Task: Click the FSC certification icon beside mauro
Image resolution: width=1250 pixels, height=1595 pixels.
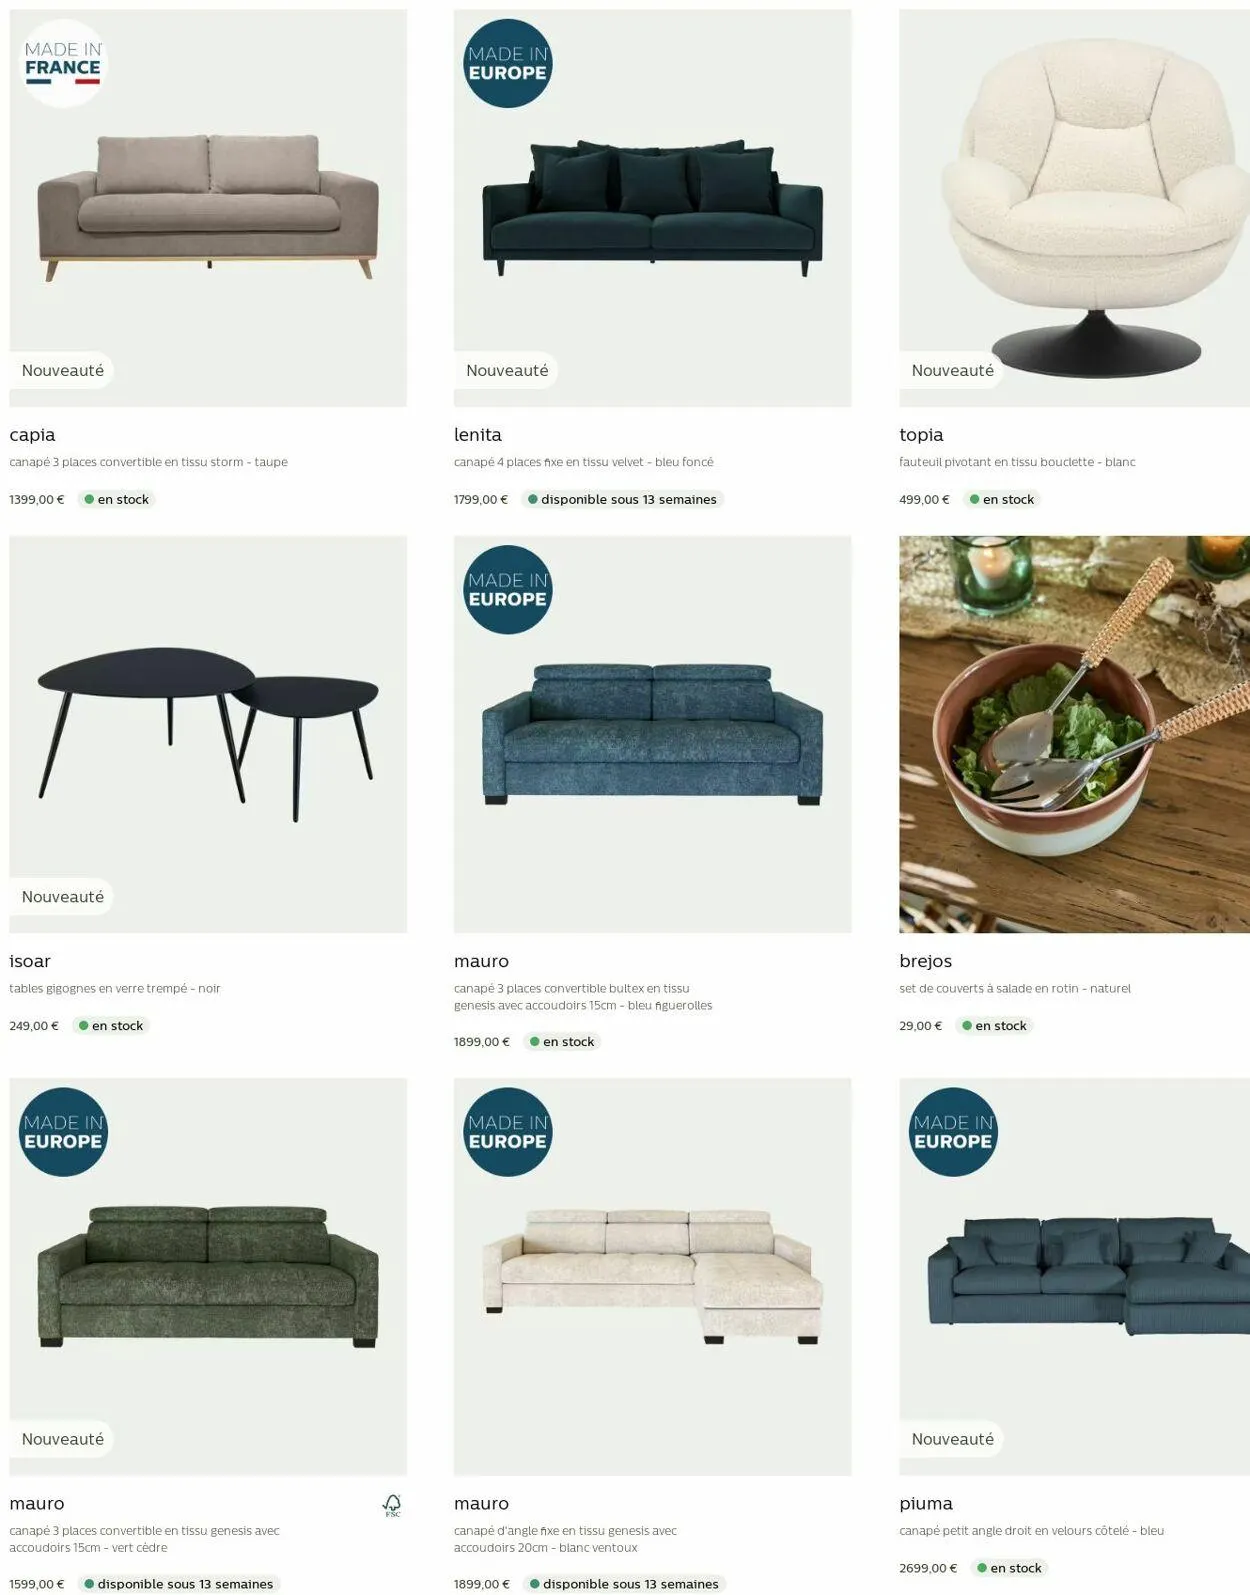Action: [392, 1505]
